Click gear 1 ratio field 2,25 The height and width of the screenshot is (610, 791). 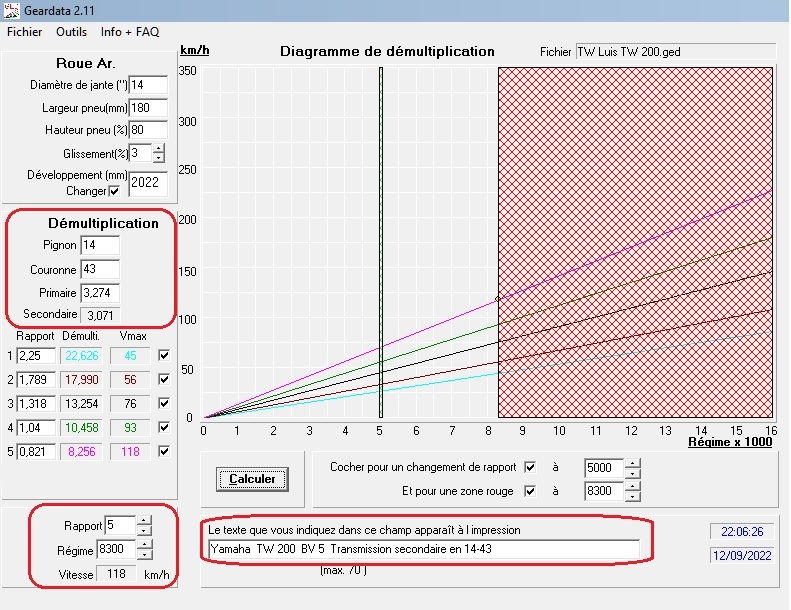tap(36, 356)
